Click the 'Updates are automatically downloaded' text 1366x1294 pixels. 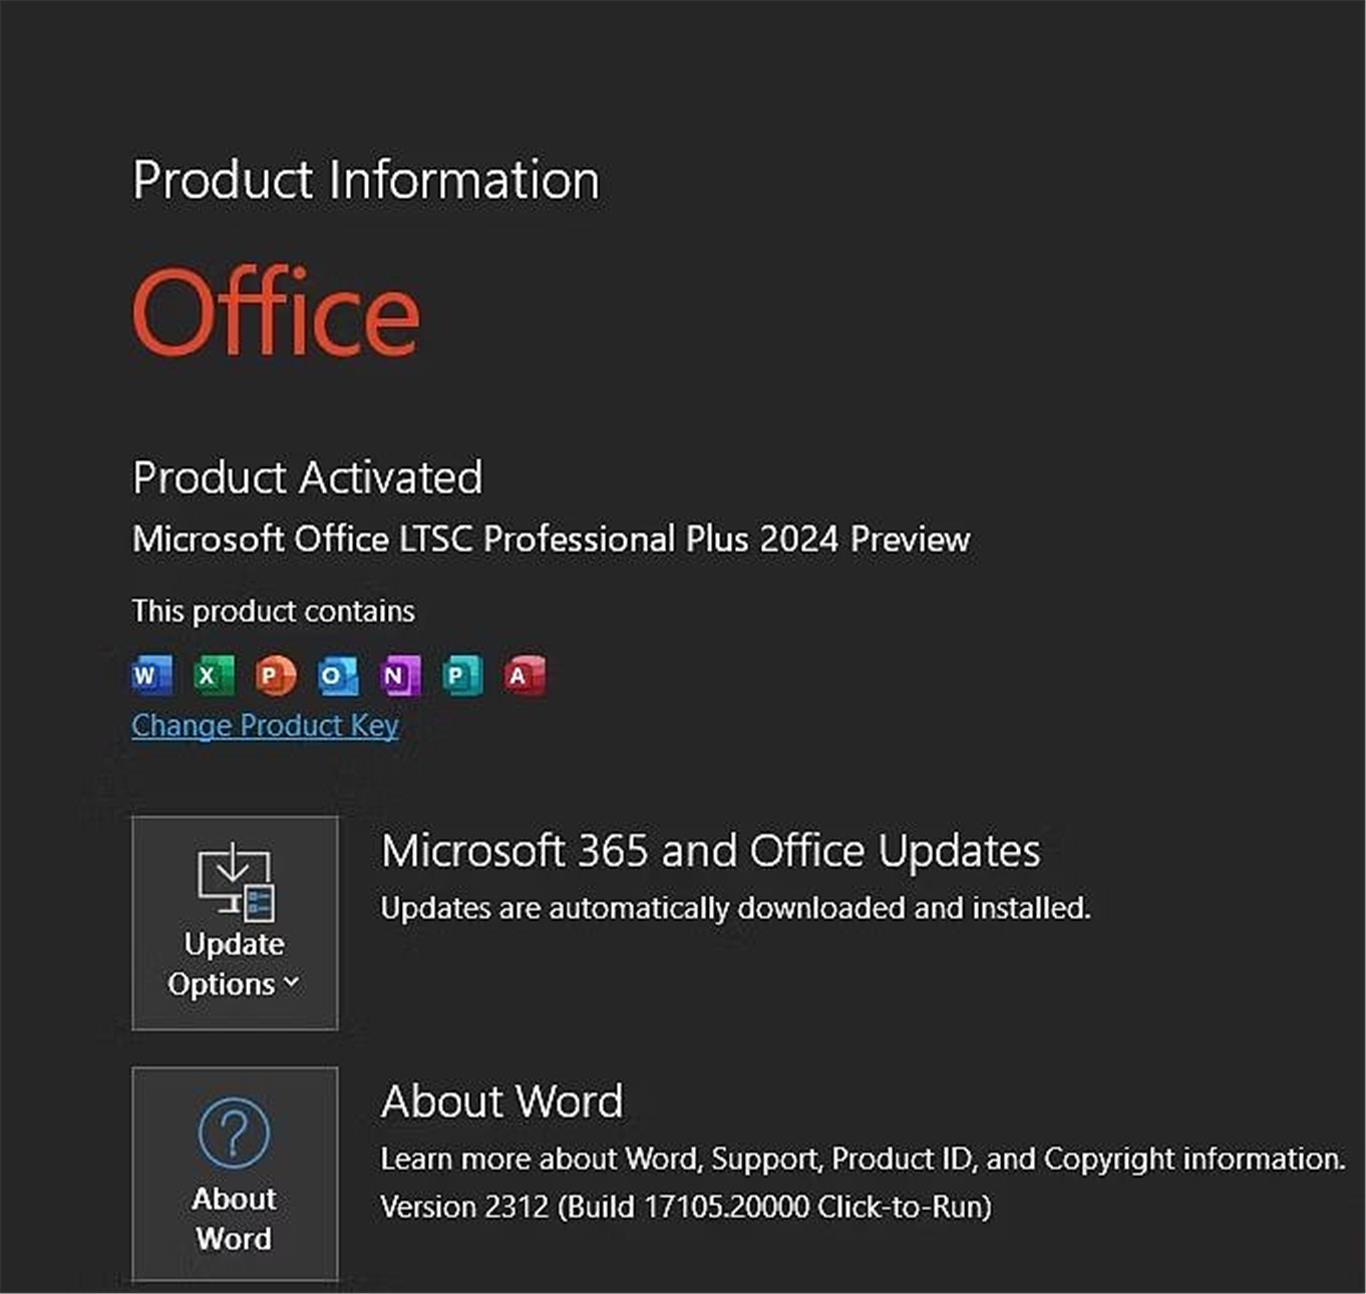735,908
